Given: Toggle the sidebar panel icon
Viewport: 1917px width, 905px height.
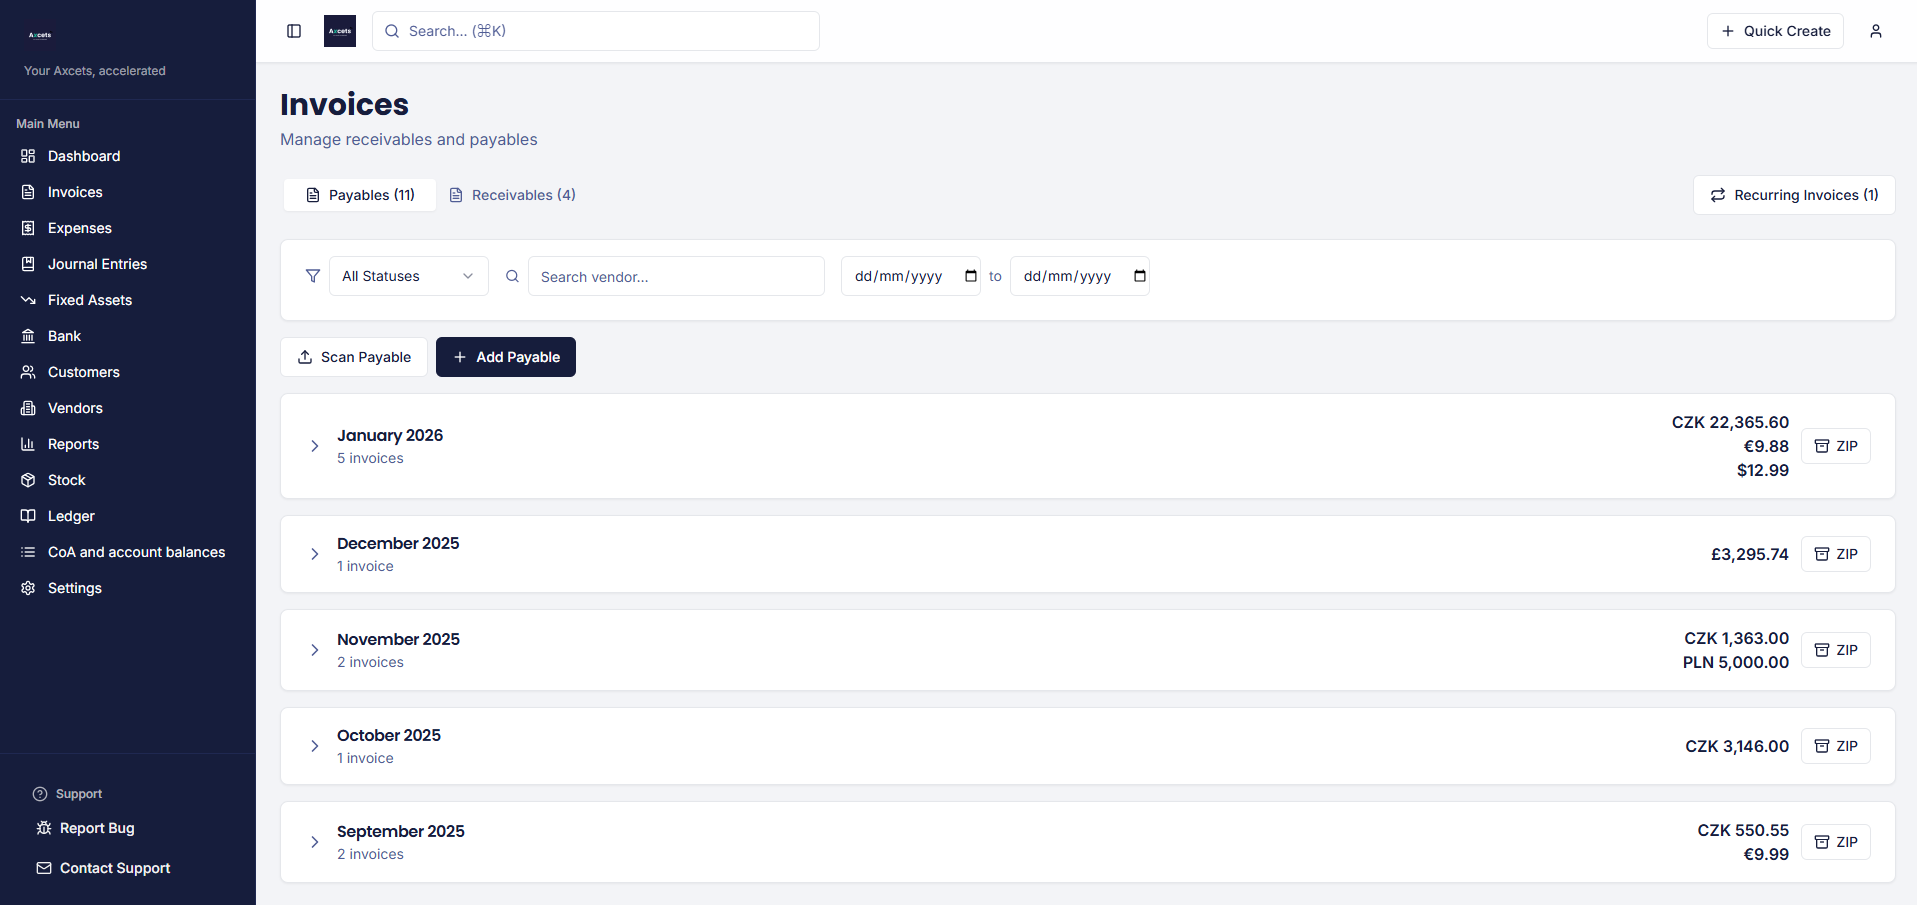Looking at the screenshot, I should 294,31.
